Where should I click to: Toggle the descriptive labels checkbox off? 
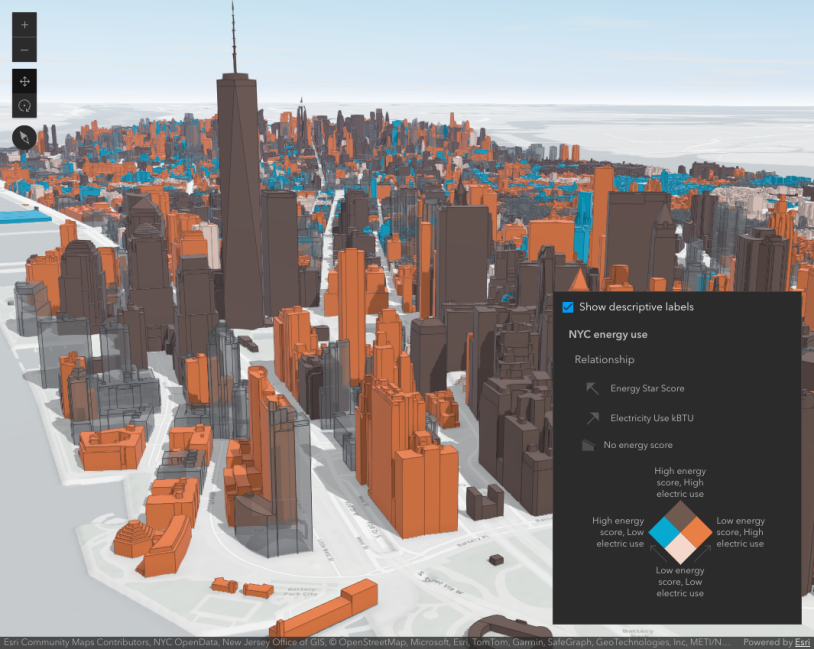568,307
